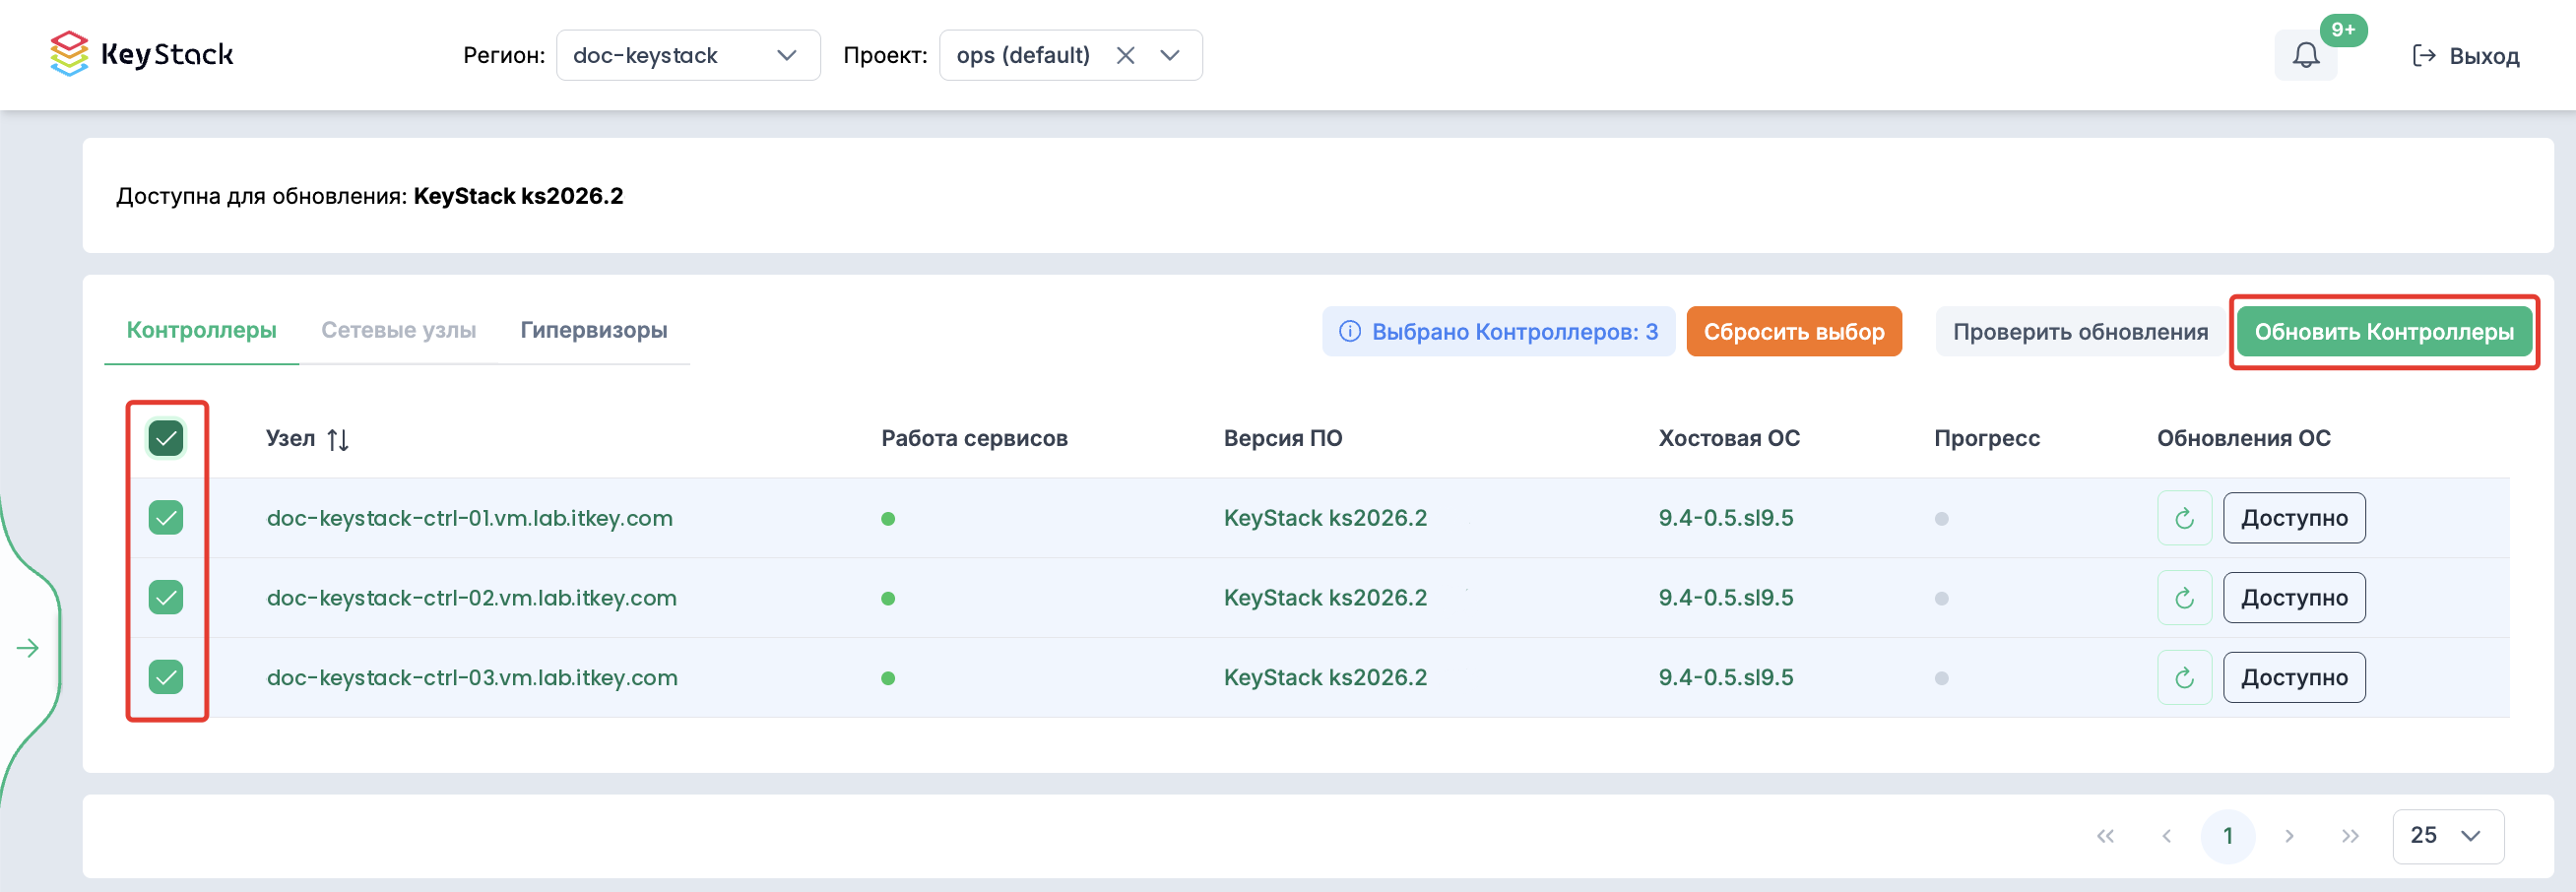Click the Версия ПО column header

[1283, 438]
